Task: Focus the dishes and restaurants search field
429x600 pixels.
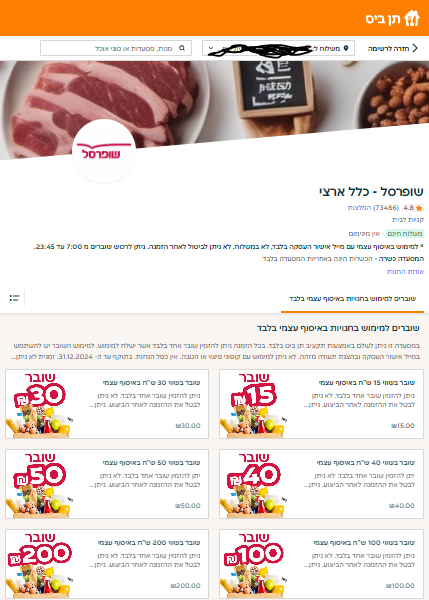Action: [116, 48]
